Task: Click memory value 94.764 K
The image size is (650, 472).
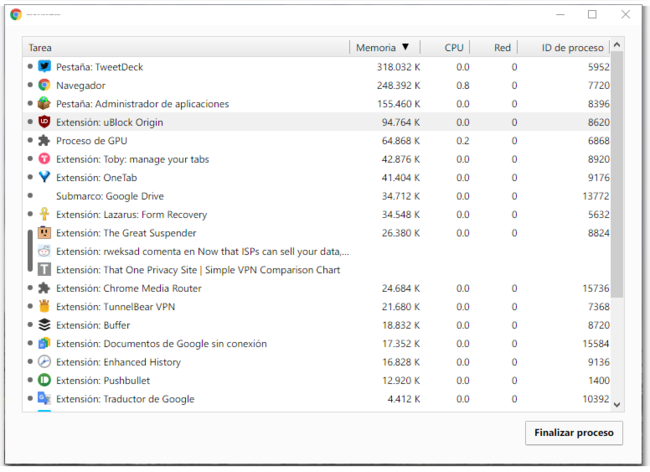Action: tap(401, 122)
